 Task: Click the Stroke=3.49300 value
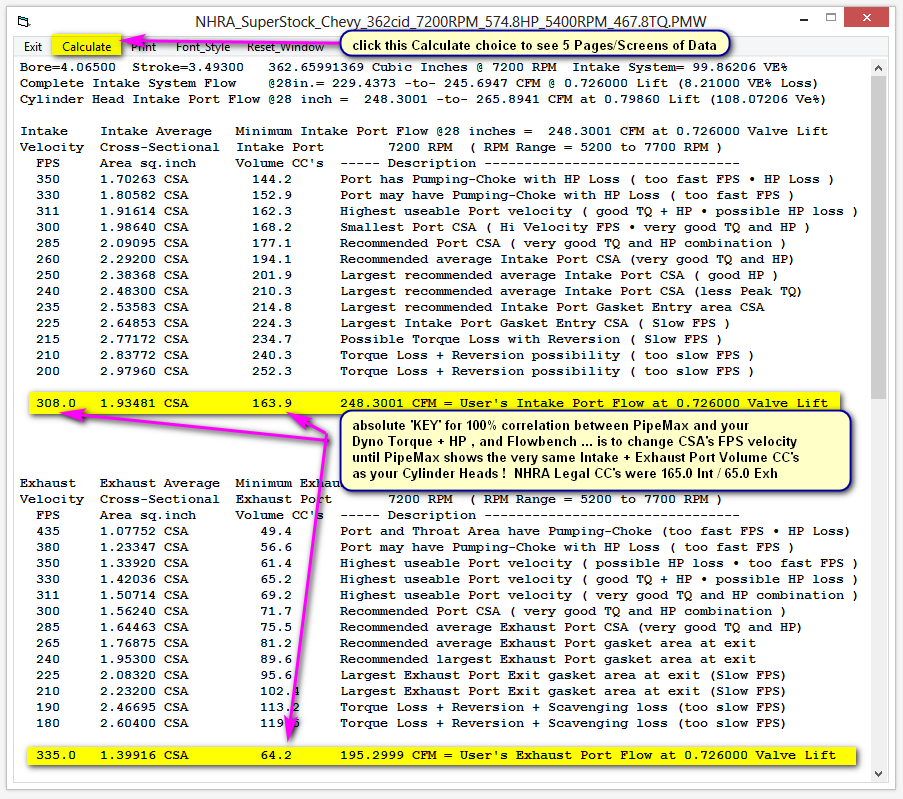coord(188,67)
